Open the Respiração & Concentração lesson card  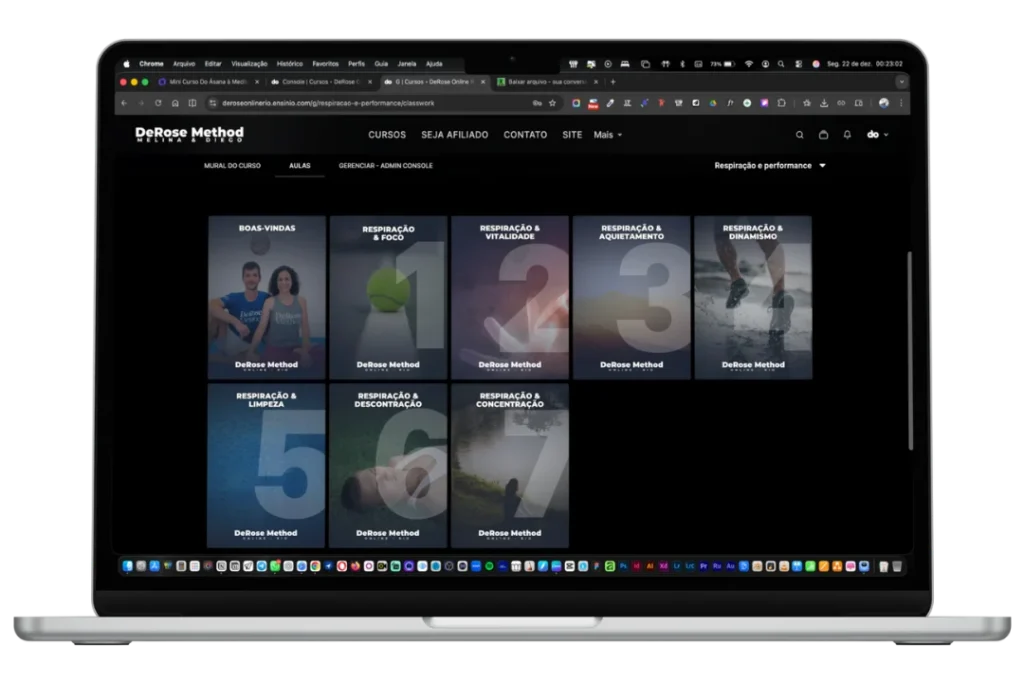(x=509, y=466)
